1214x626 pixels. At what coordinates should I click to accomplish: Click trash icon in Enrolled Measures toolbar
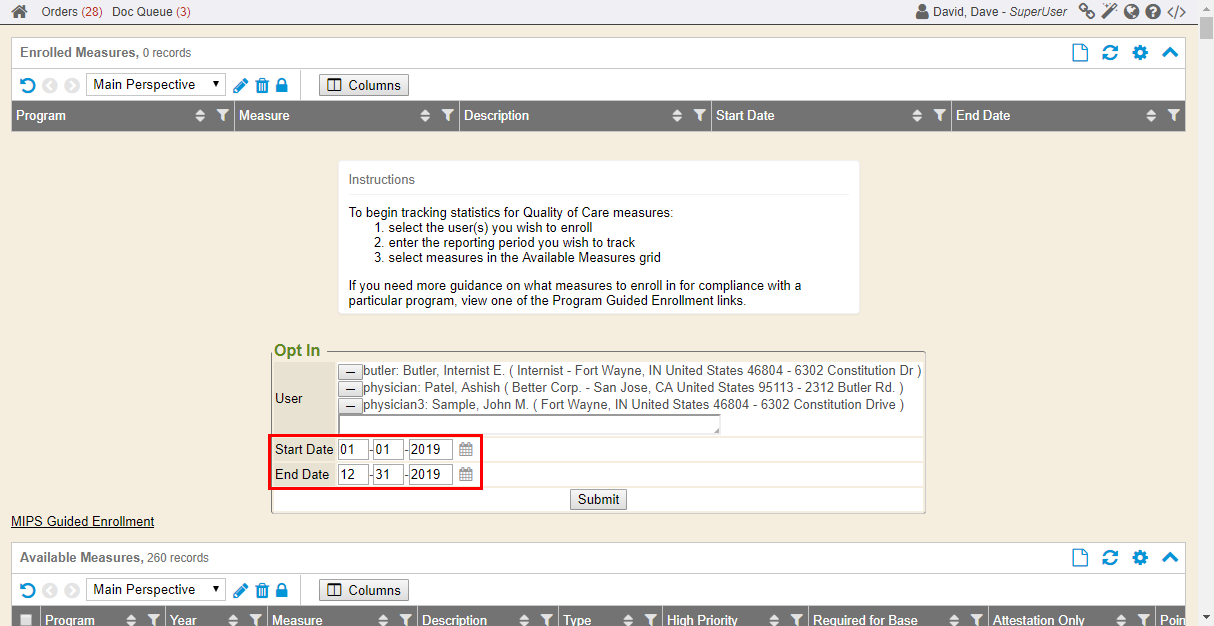click(x=262, y=85)
